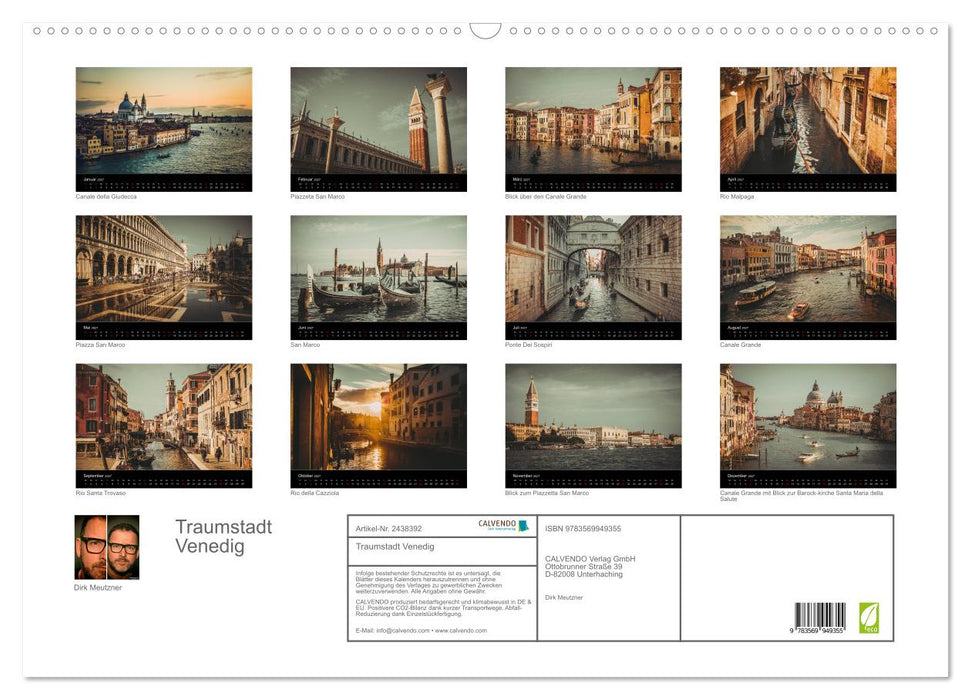The image size is (971, 700).
Task: Click the Januar calendar date strip
Action: click(163, 183)
